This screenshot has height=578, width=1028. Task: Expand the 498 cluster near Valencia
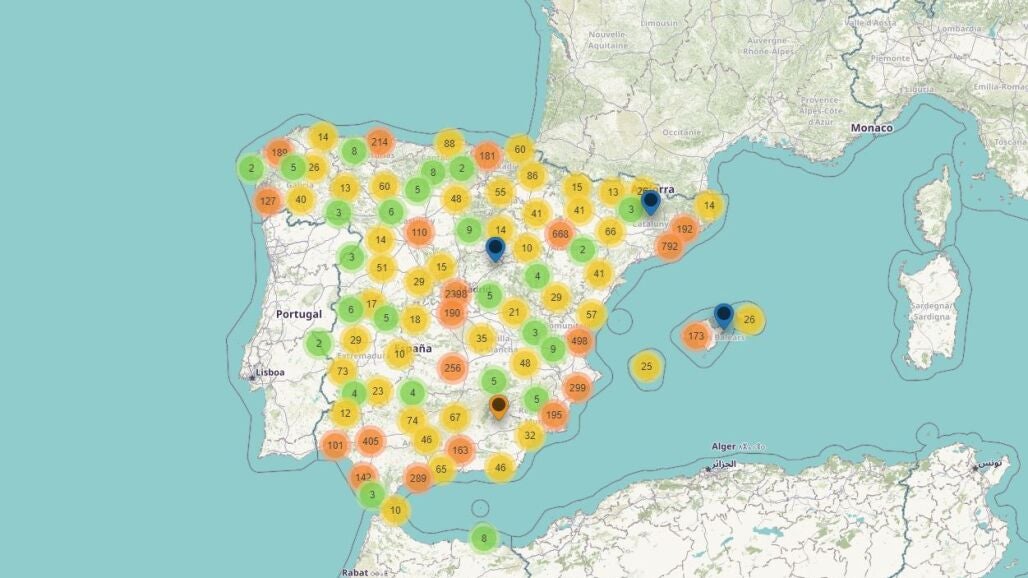pyautogui.click(x=579, y=340)
